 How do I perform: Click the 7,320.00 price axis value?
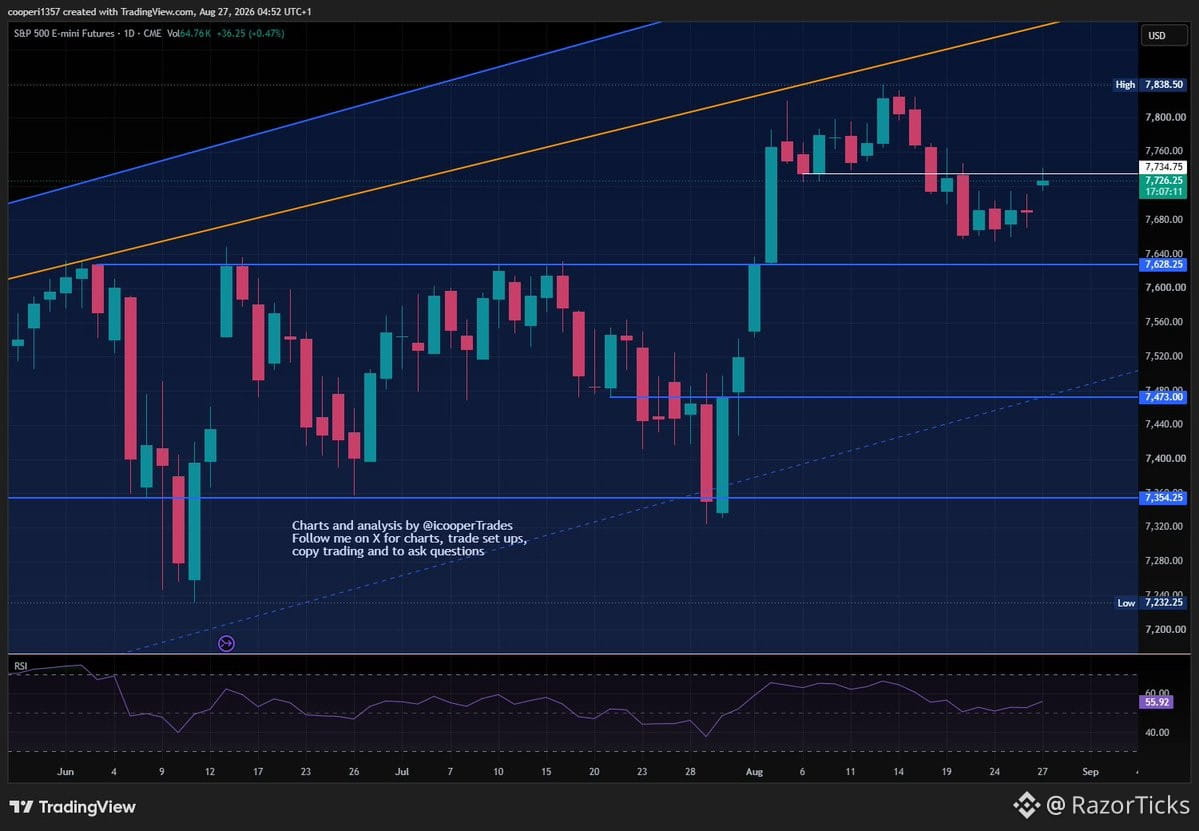1165,527
